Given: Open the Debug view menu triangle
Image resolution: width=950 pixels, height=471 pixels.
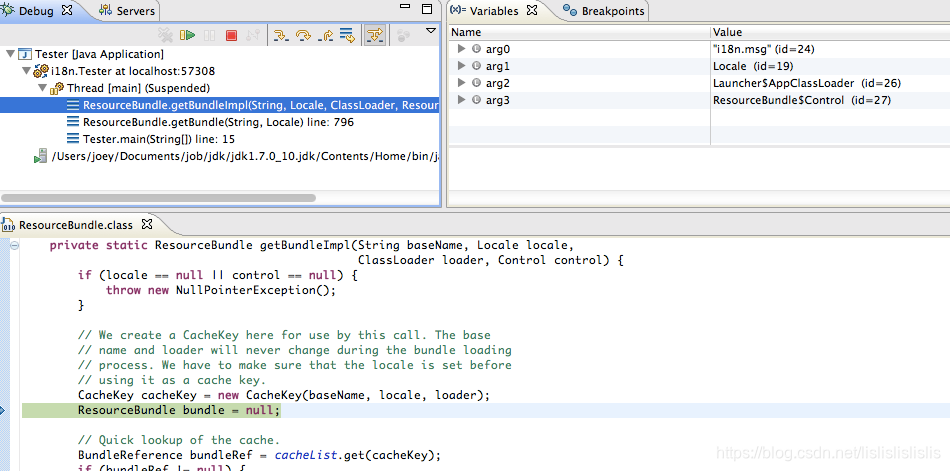Looking at the screenshot, I should pos(431,30).
